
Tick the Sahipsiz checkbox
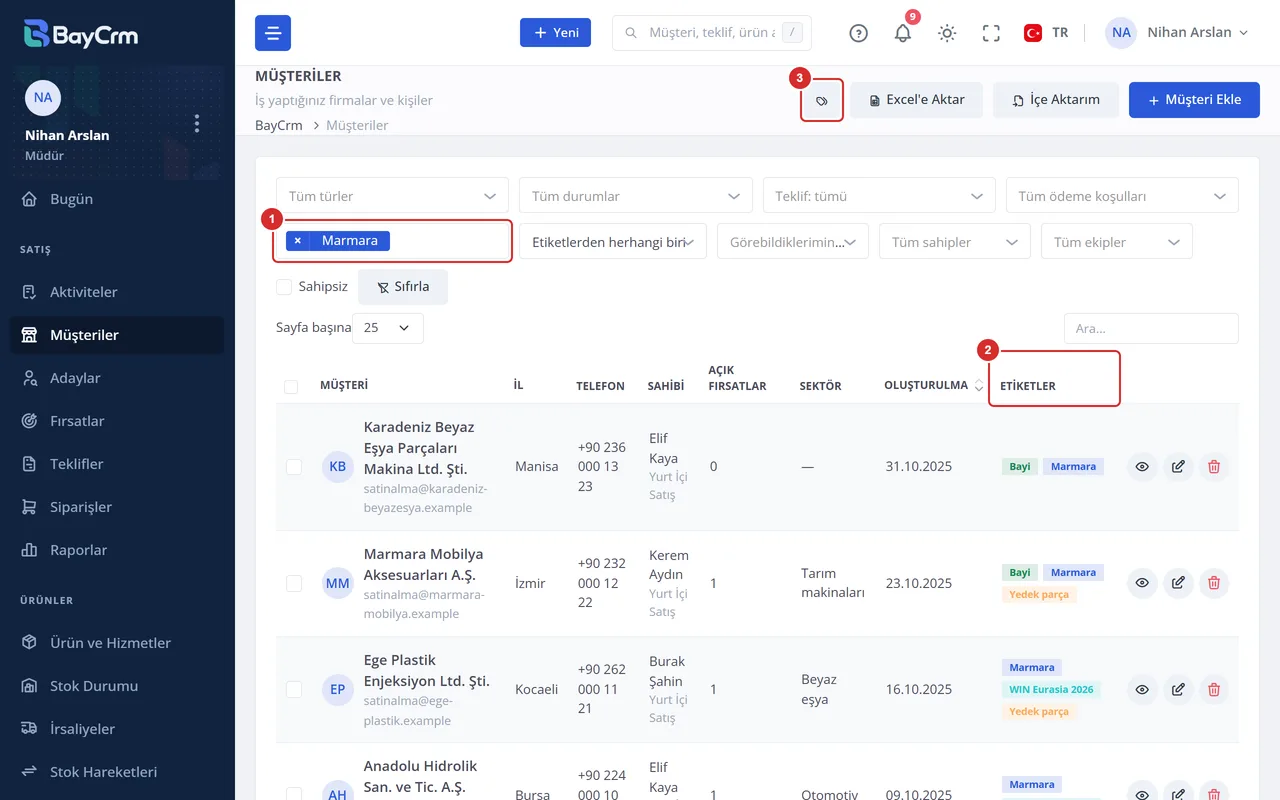click(284, 287)
